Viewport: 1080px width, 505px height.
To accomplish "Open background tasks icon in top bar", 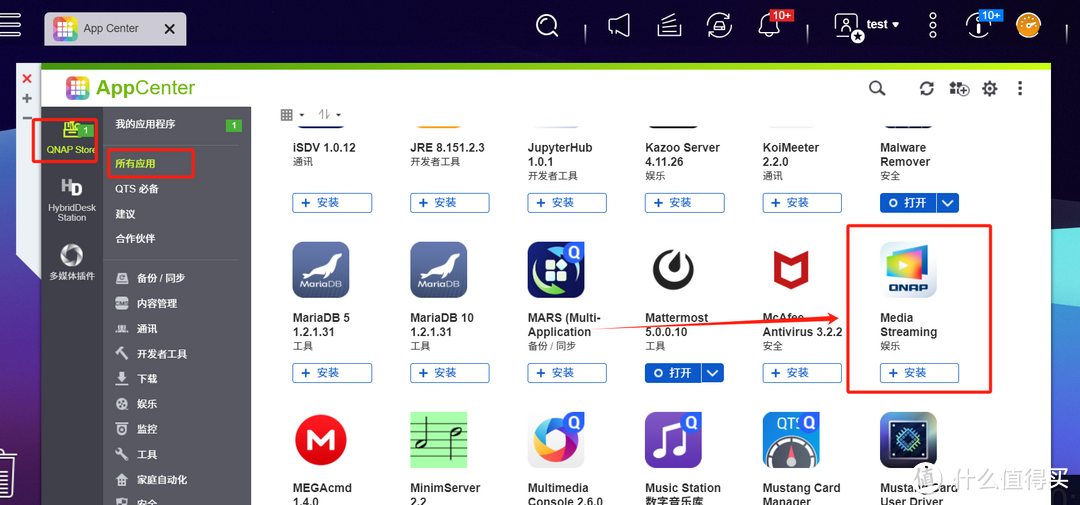I will pyautogui.click(x=669, y=26).
